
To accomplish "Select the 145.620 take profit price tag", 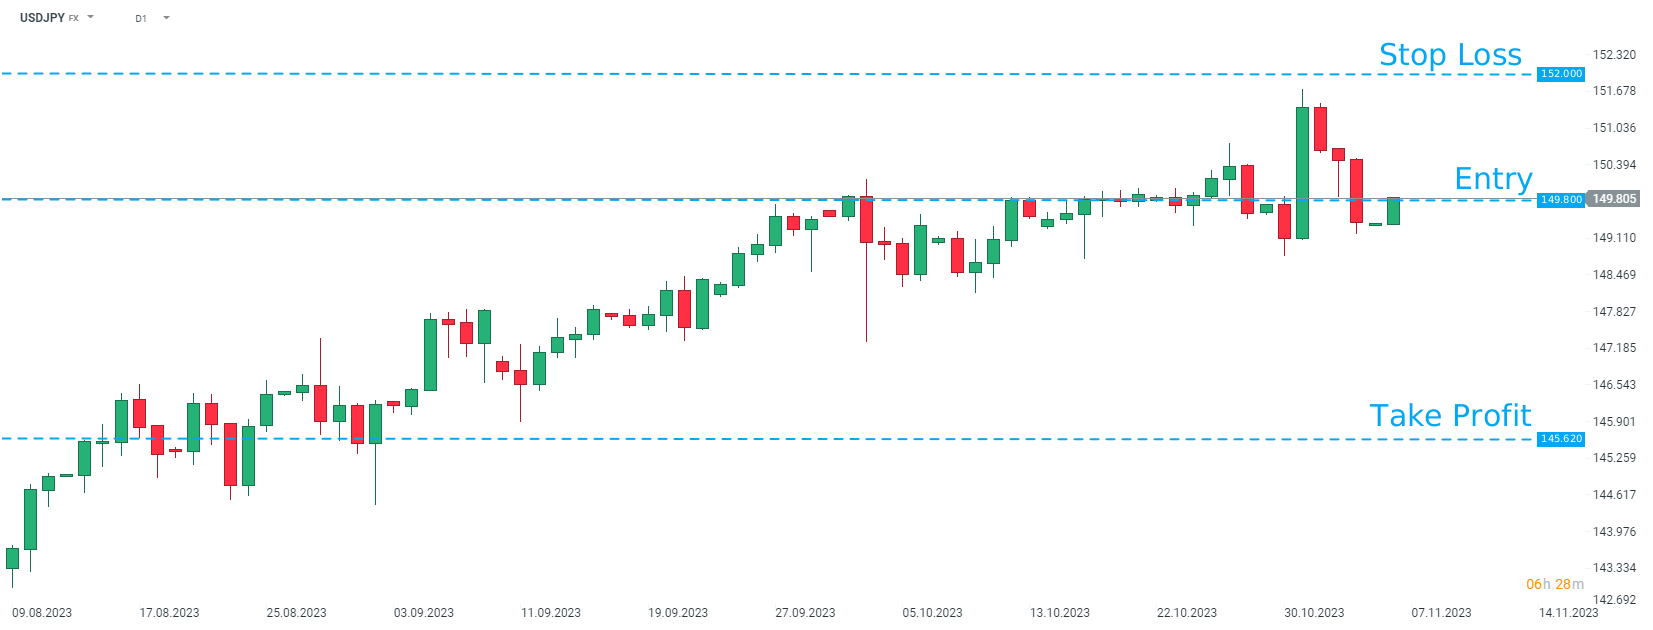I will 1561,439.
